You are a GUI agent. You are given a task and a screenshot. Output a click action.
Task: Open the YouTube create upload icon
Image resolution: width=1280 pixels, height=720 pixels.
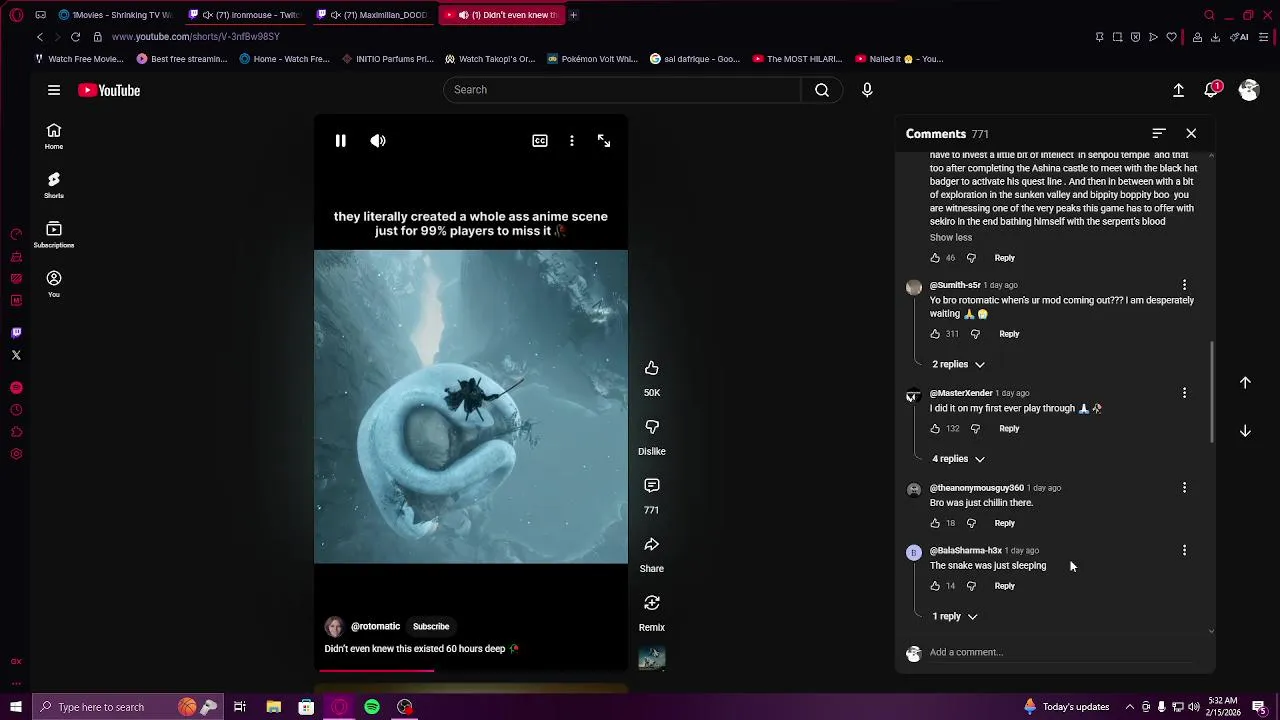(x=1179, y=90)
